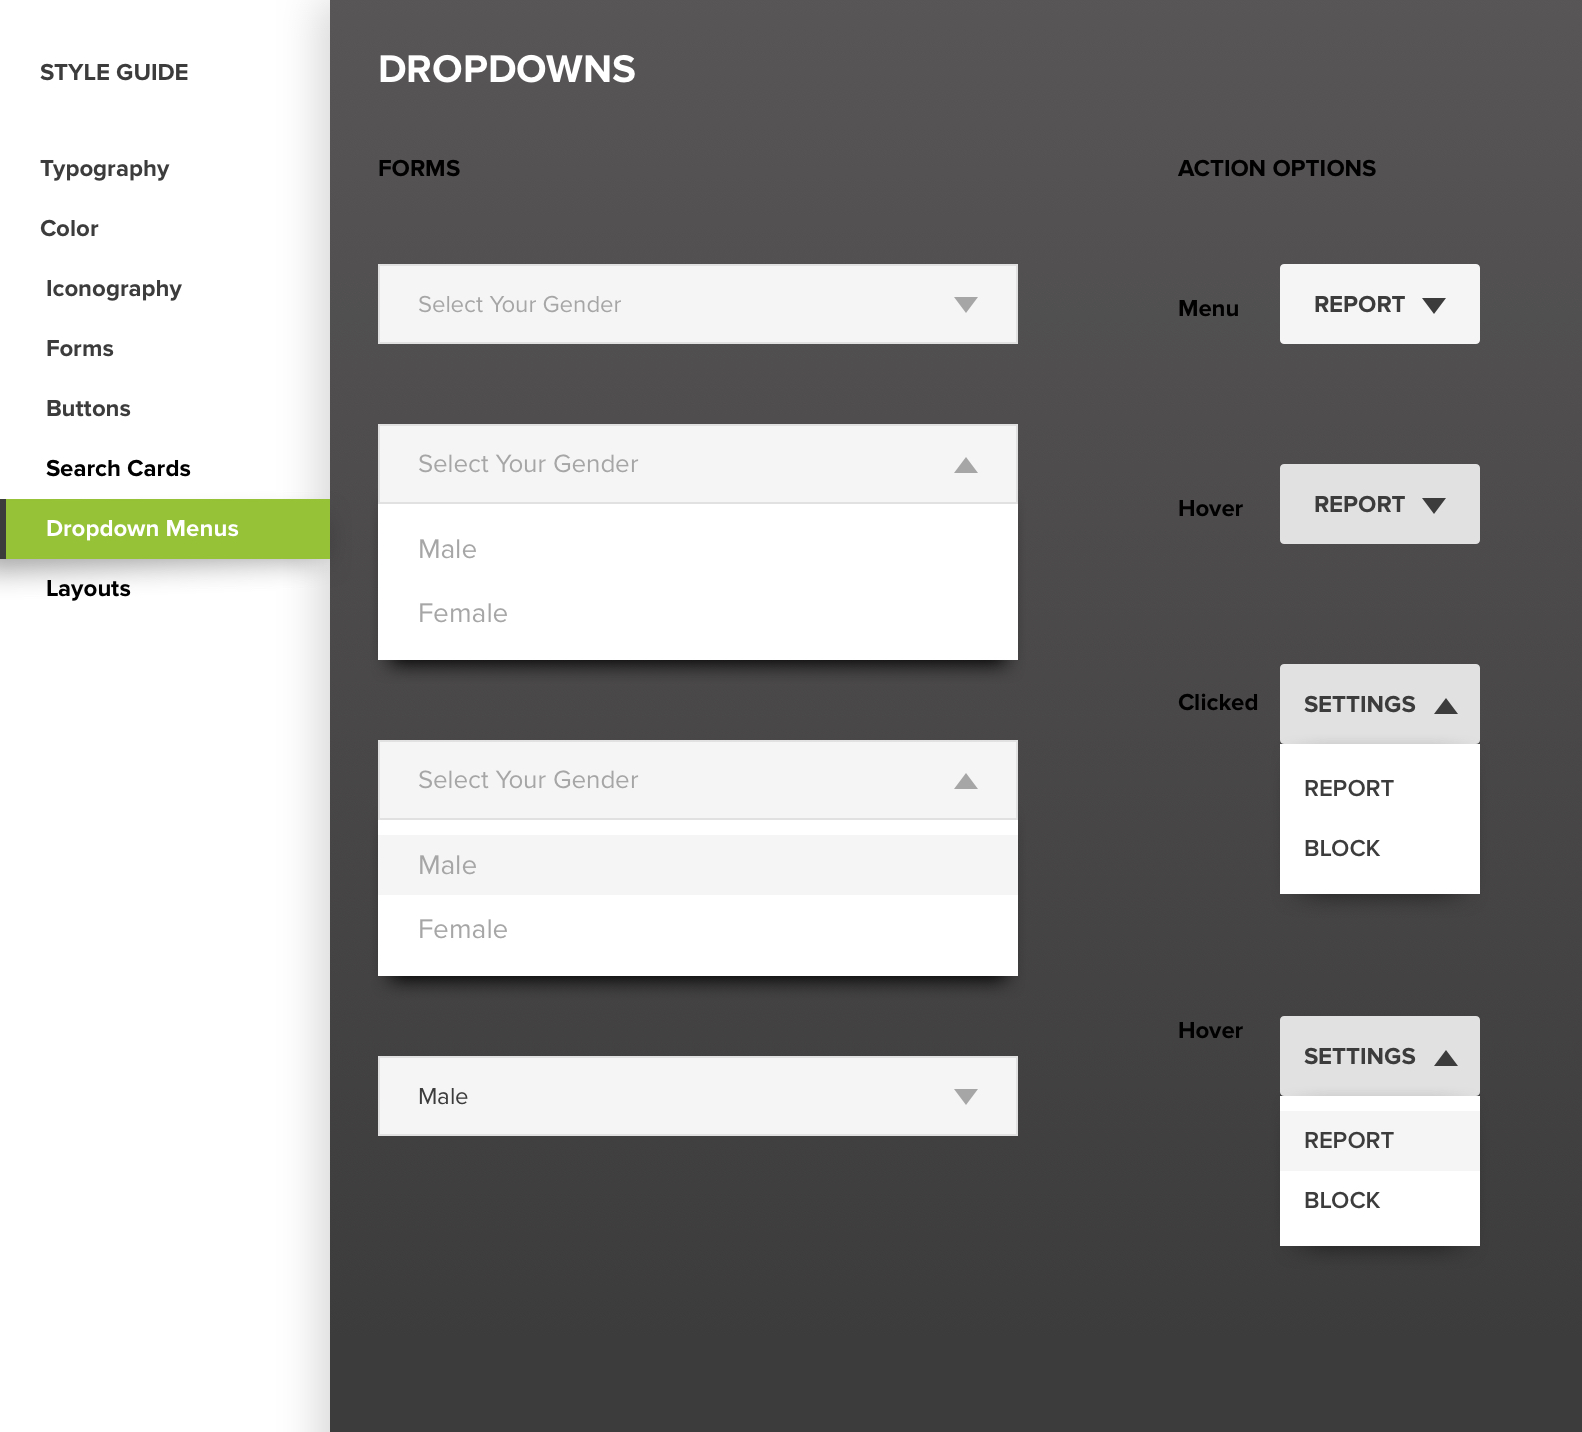Select BLOCK in bottom SETTINGS menu
1582x1432 pixels.
(x=1380, y=1200)
